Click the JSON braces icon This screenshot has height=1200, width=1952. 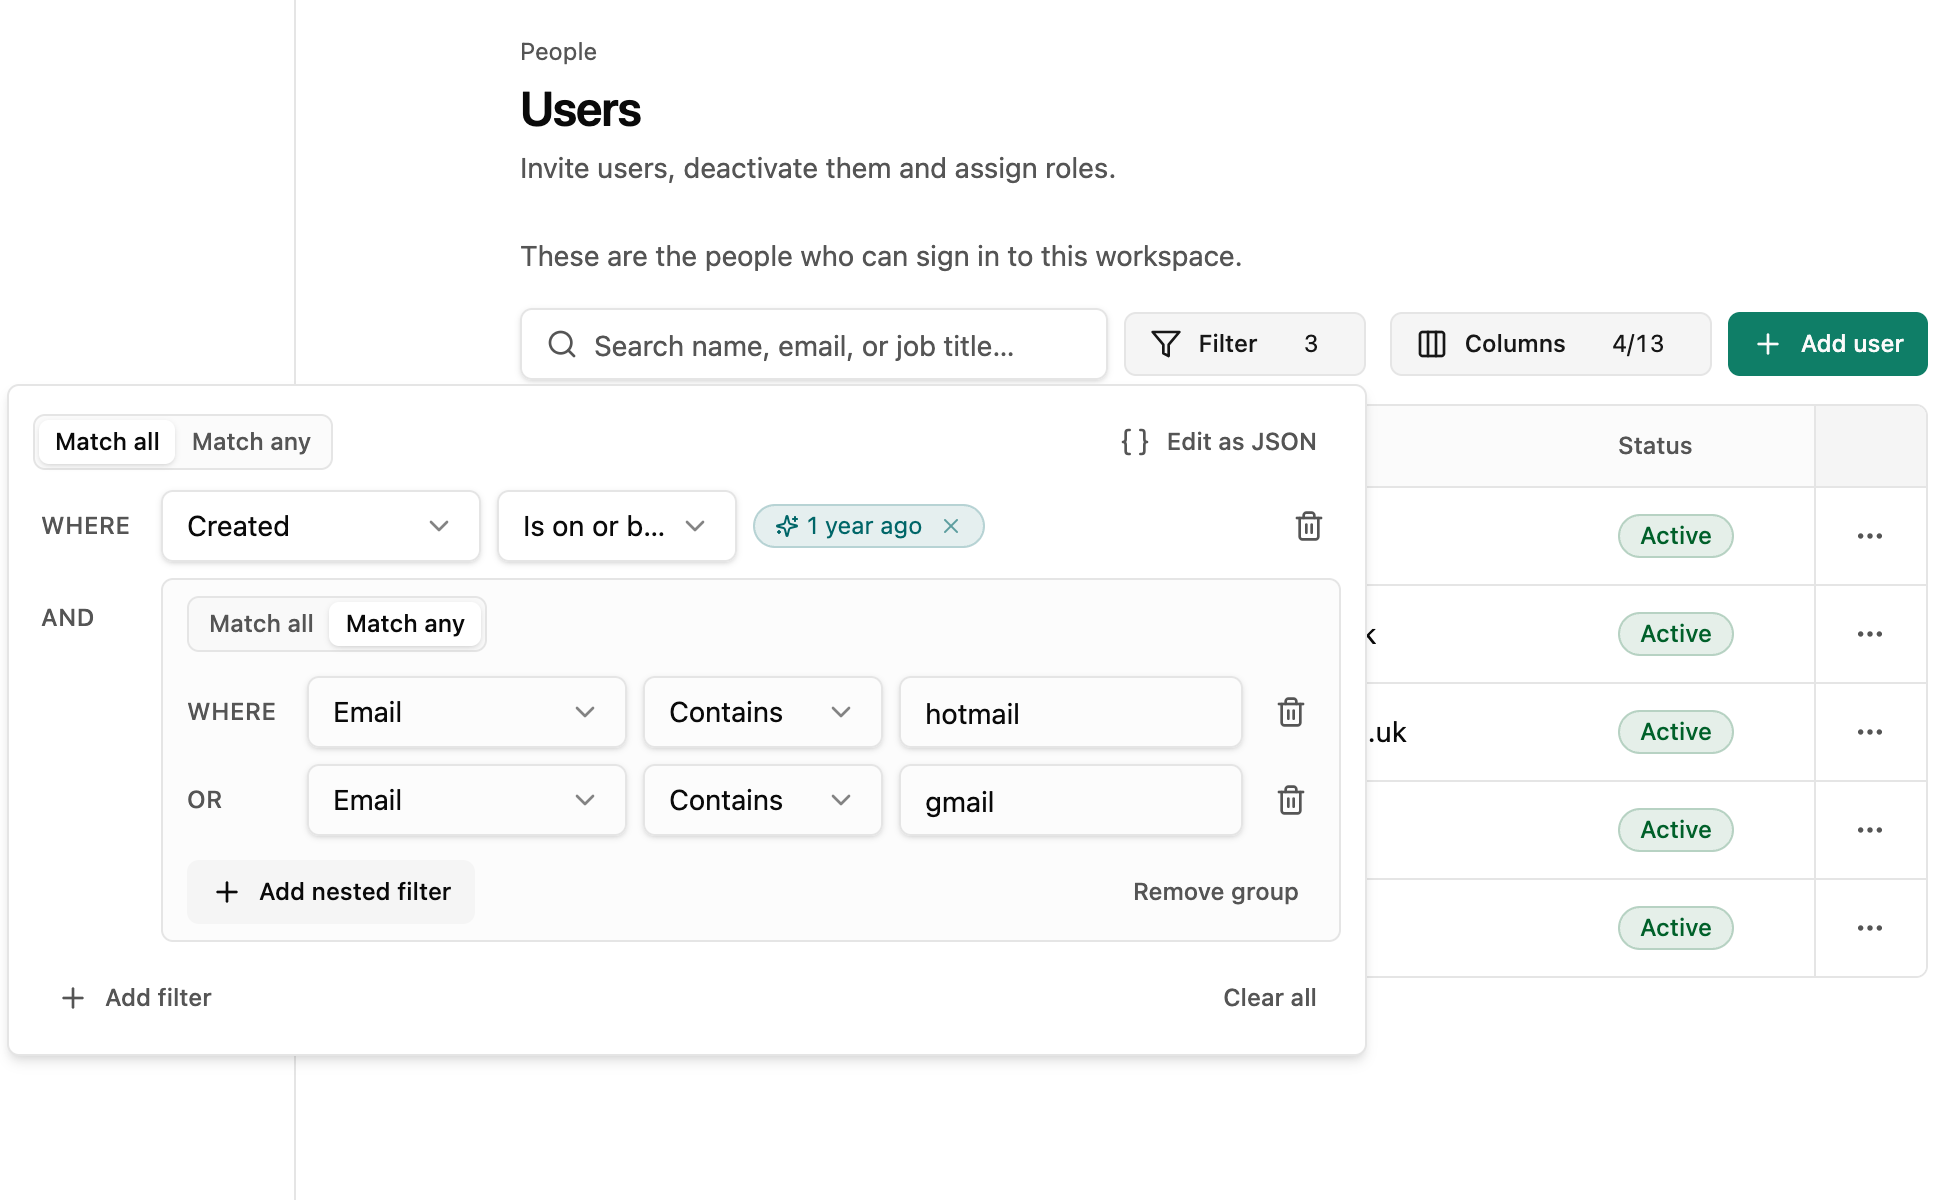[x=1135, y=442]
